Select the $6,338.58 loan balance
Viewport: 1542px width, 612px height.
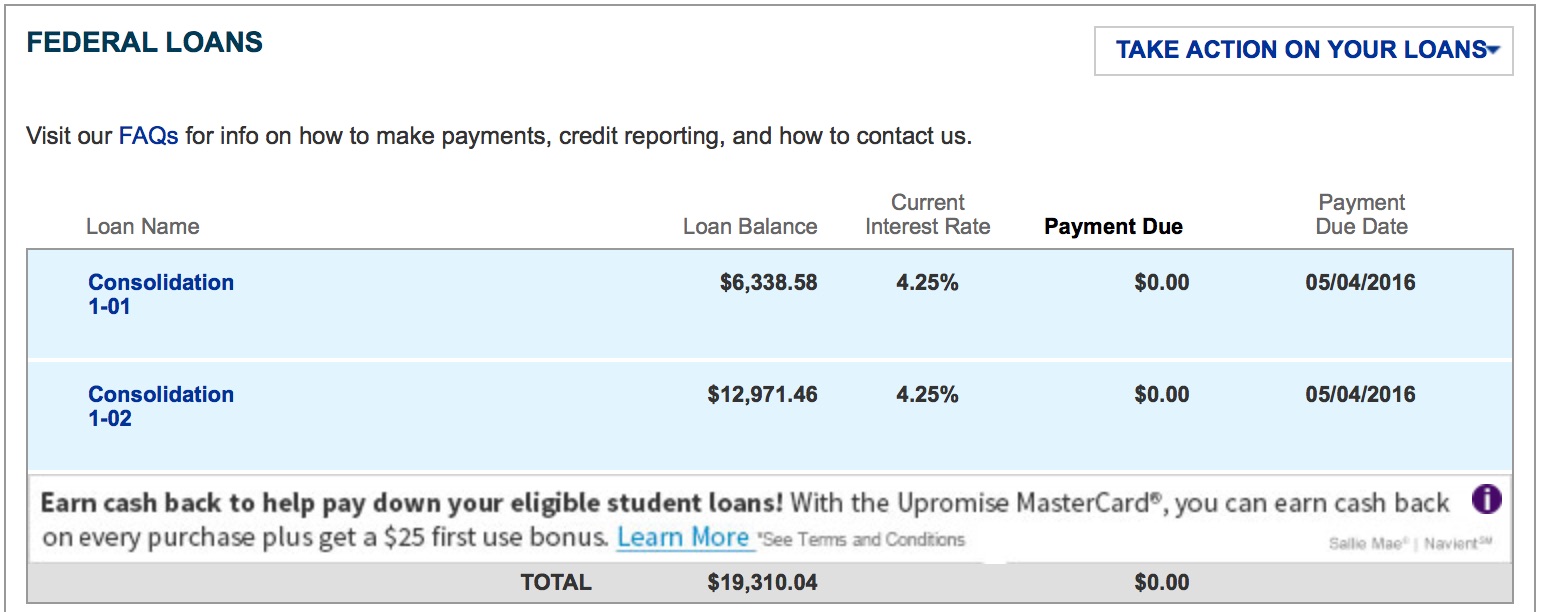768,283
